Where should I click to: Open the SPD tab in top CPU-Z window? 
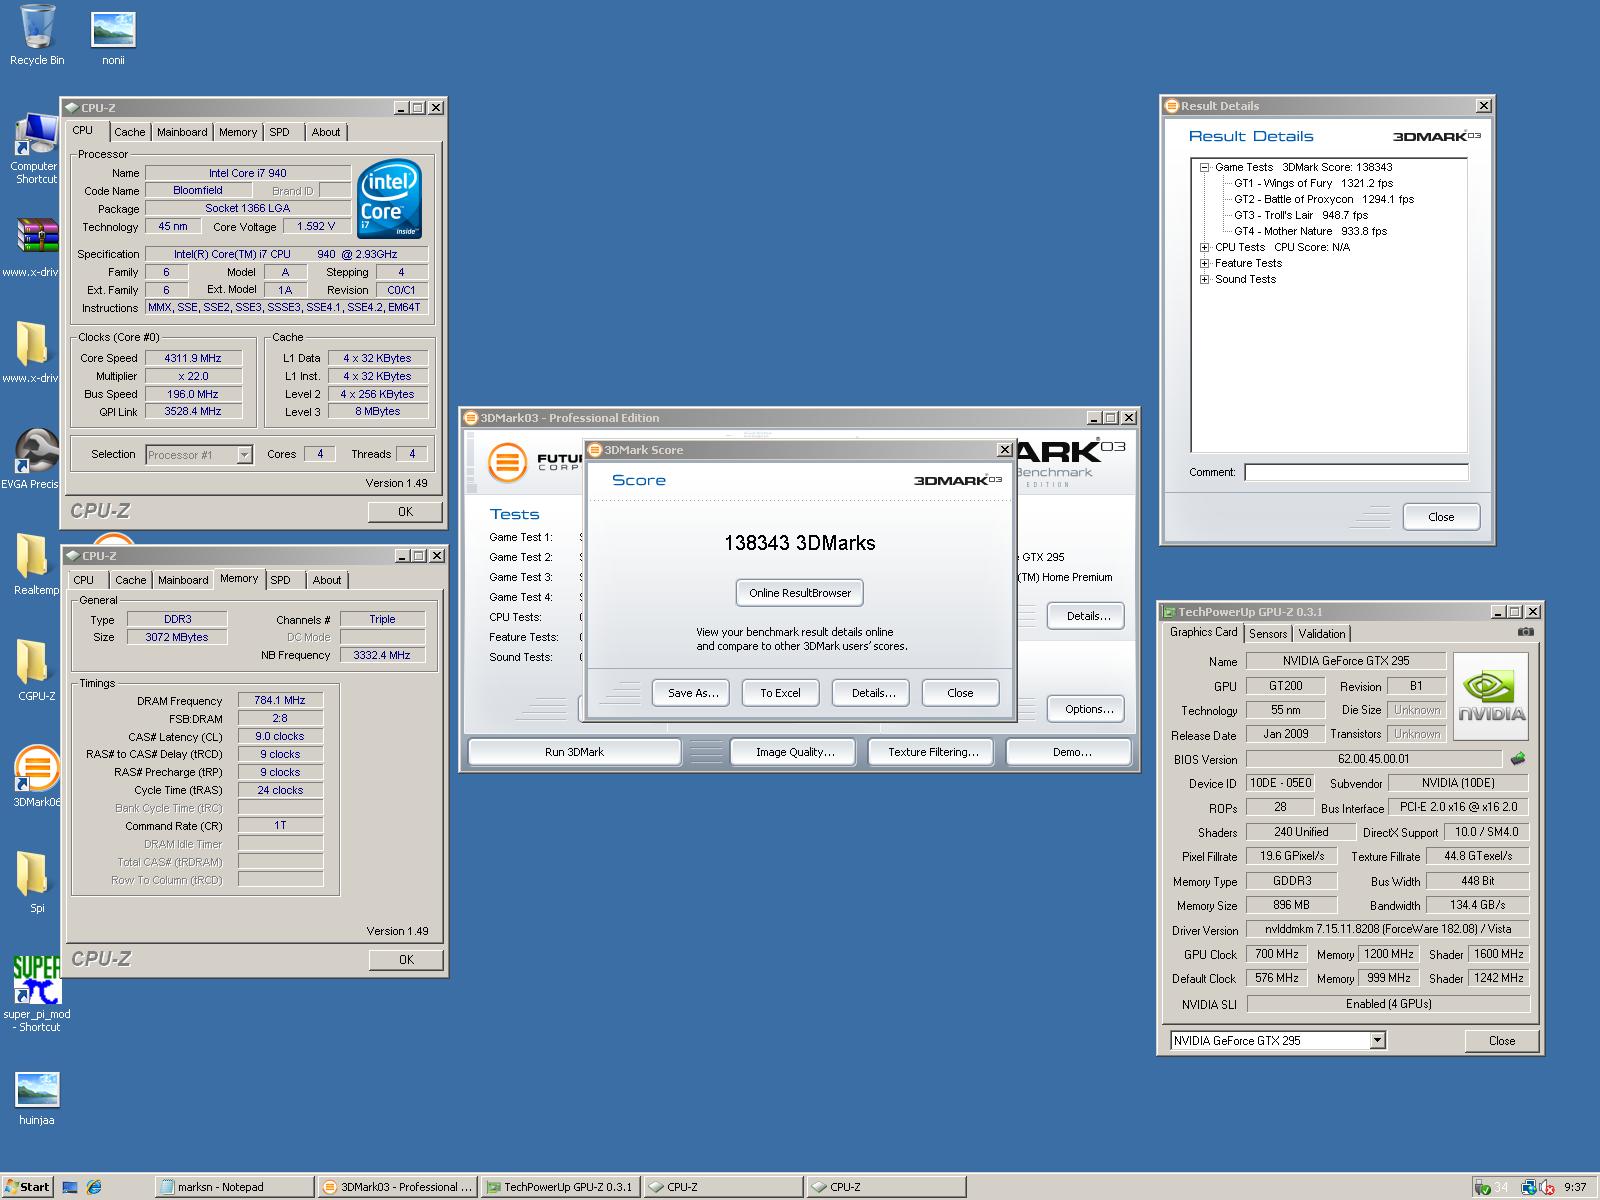point(280,132)
